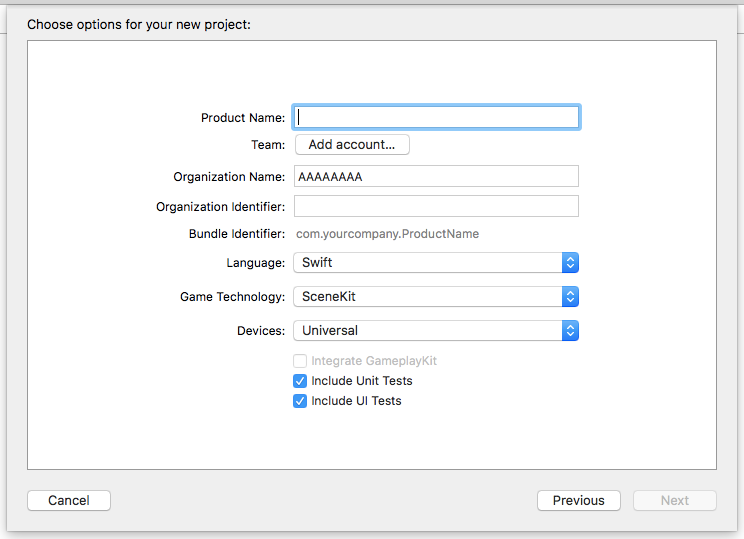The image size is (744, 539).
Task: Click the Next button
Action: point(675,501)
